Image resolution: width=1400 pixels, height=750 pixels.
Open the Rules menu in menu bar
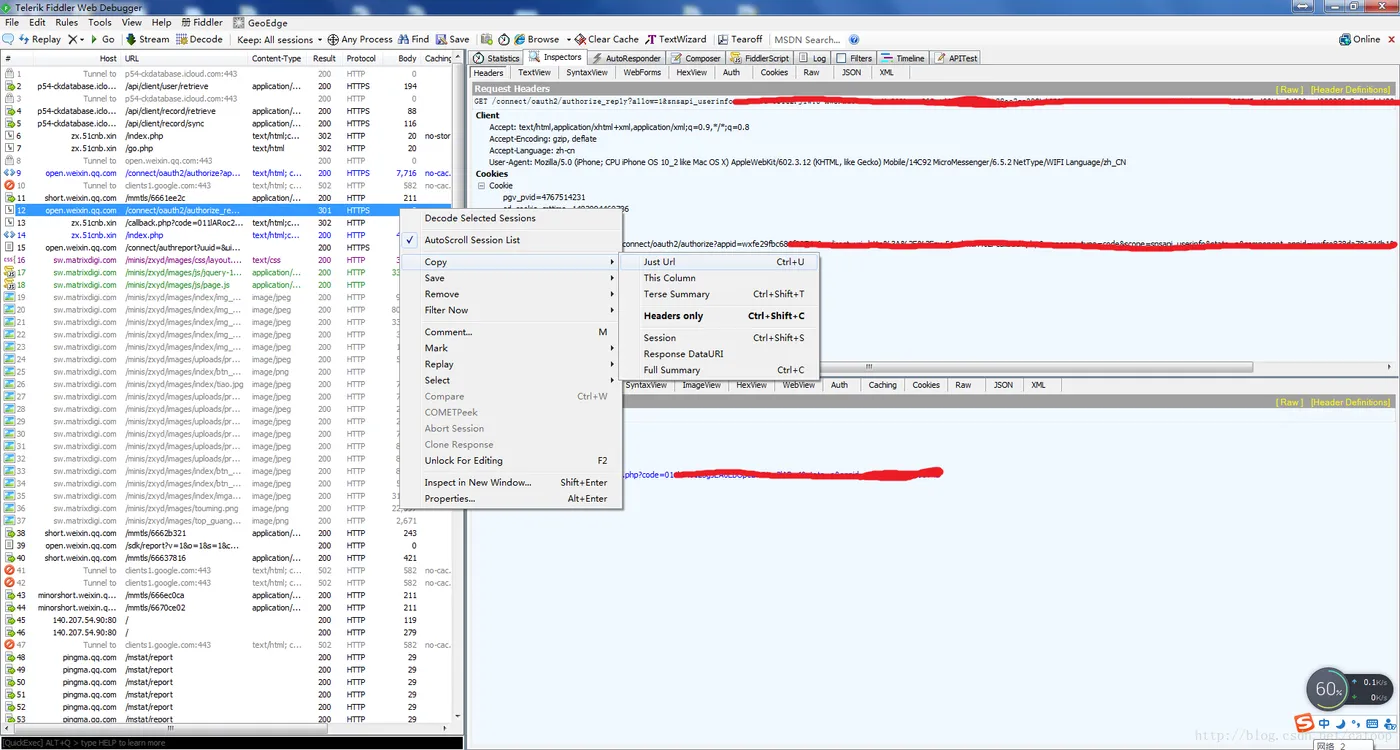(67, 22)
